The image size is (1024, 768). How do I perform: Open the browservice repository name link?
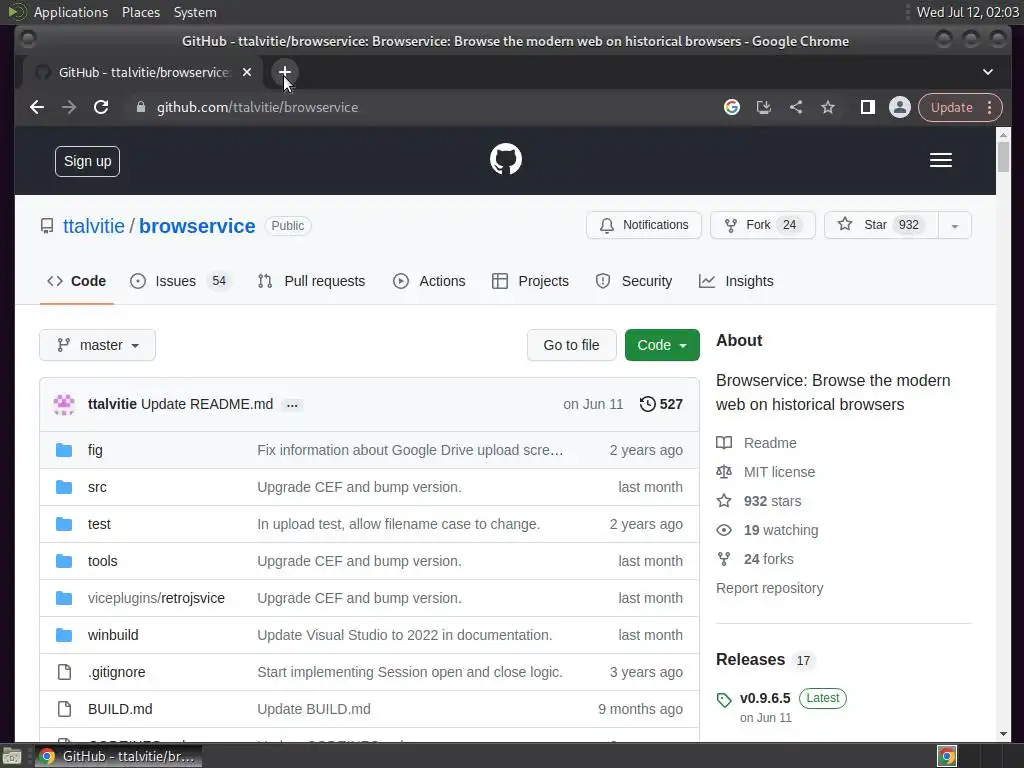(x=197, y=226)
